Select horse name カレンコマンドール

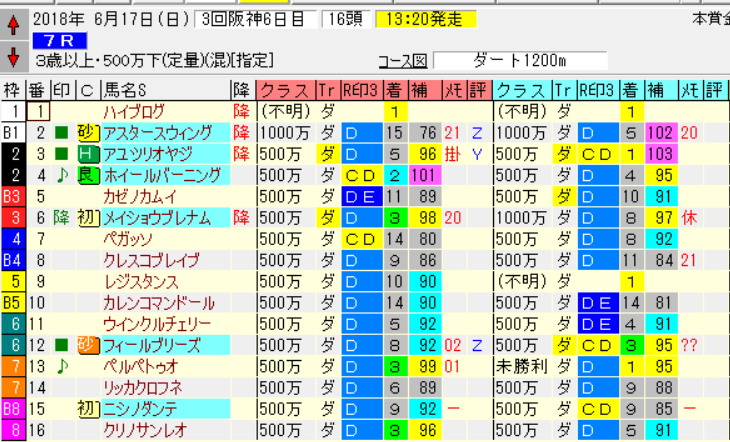tap(158, 303)
